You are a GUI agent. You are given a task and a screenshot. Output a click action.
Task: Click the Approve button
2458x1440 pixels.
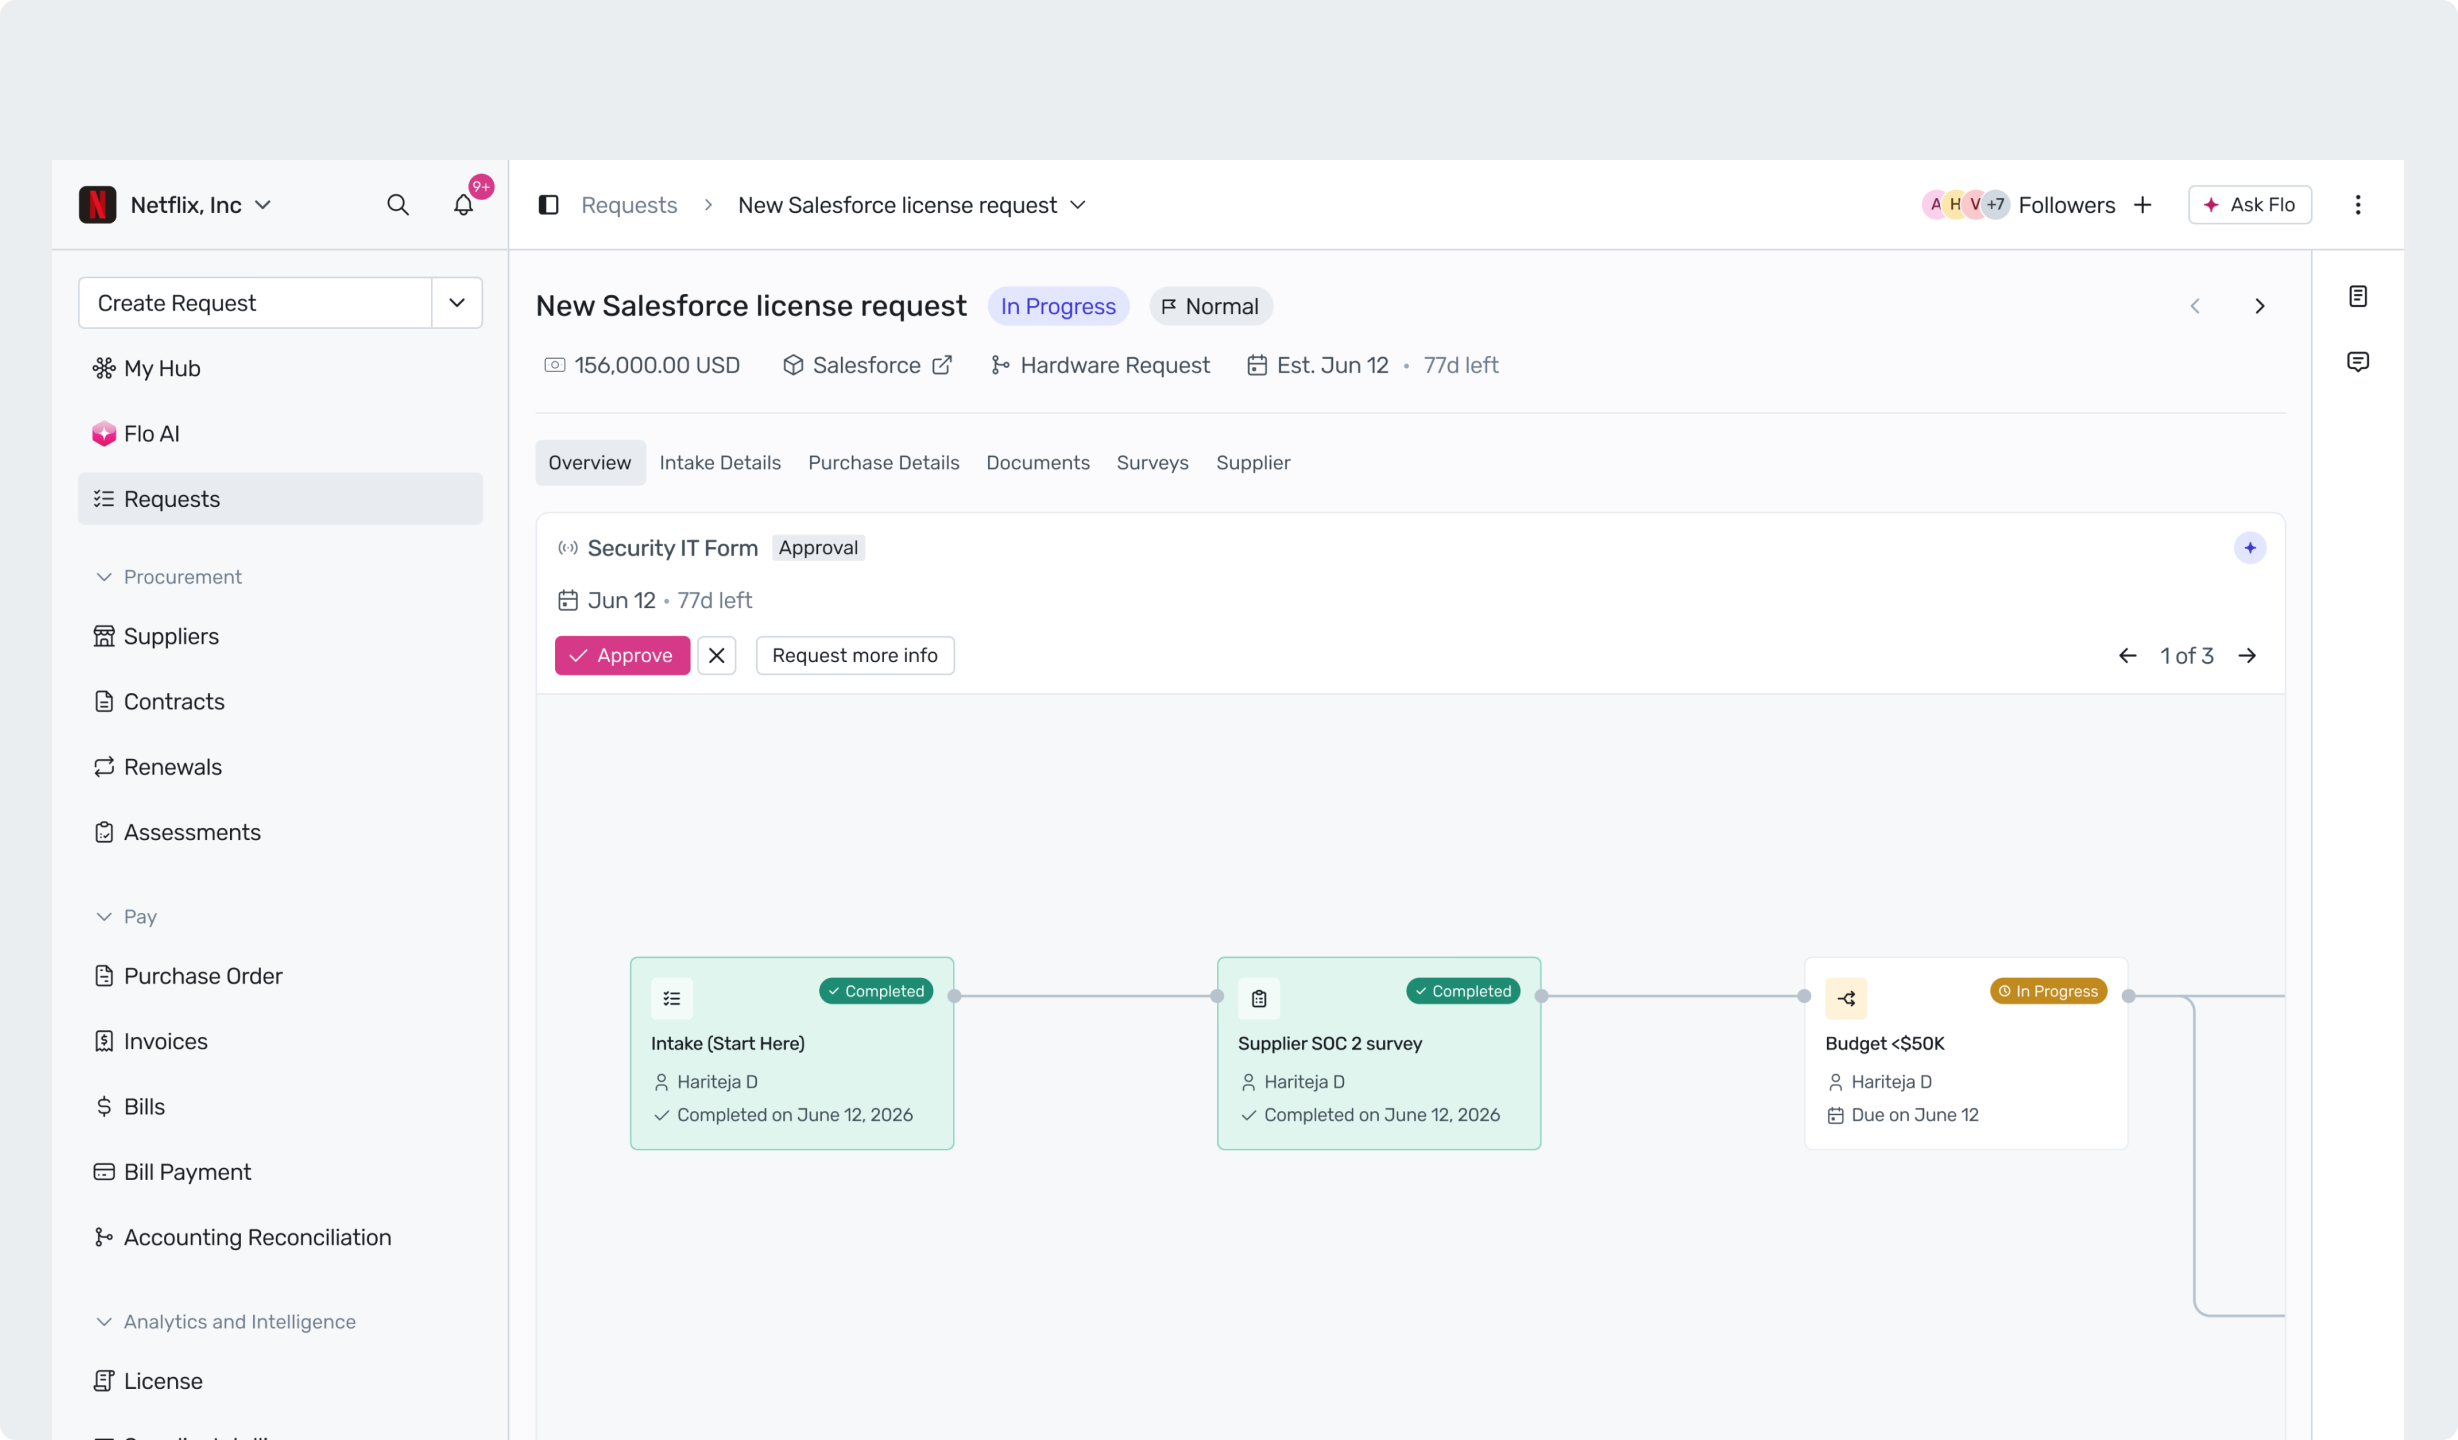point(622,656)
